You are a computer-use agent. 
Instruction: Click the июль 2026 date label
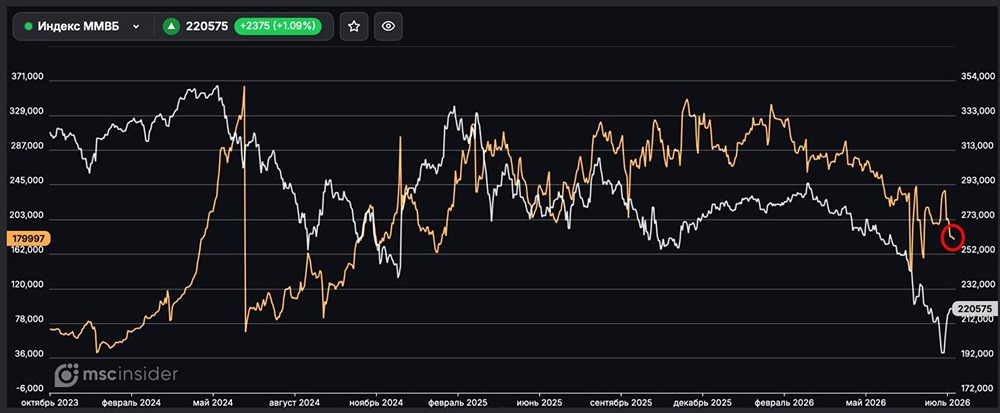[947, 403]
